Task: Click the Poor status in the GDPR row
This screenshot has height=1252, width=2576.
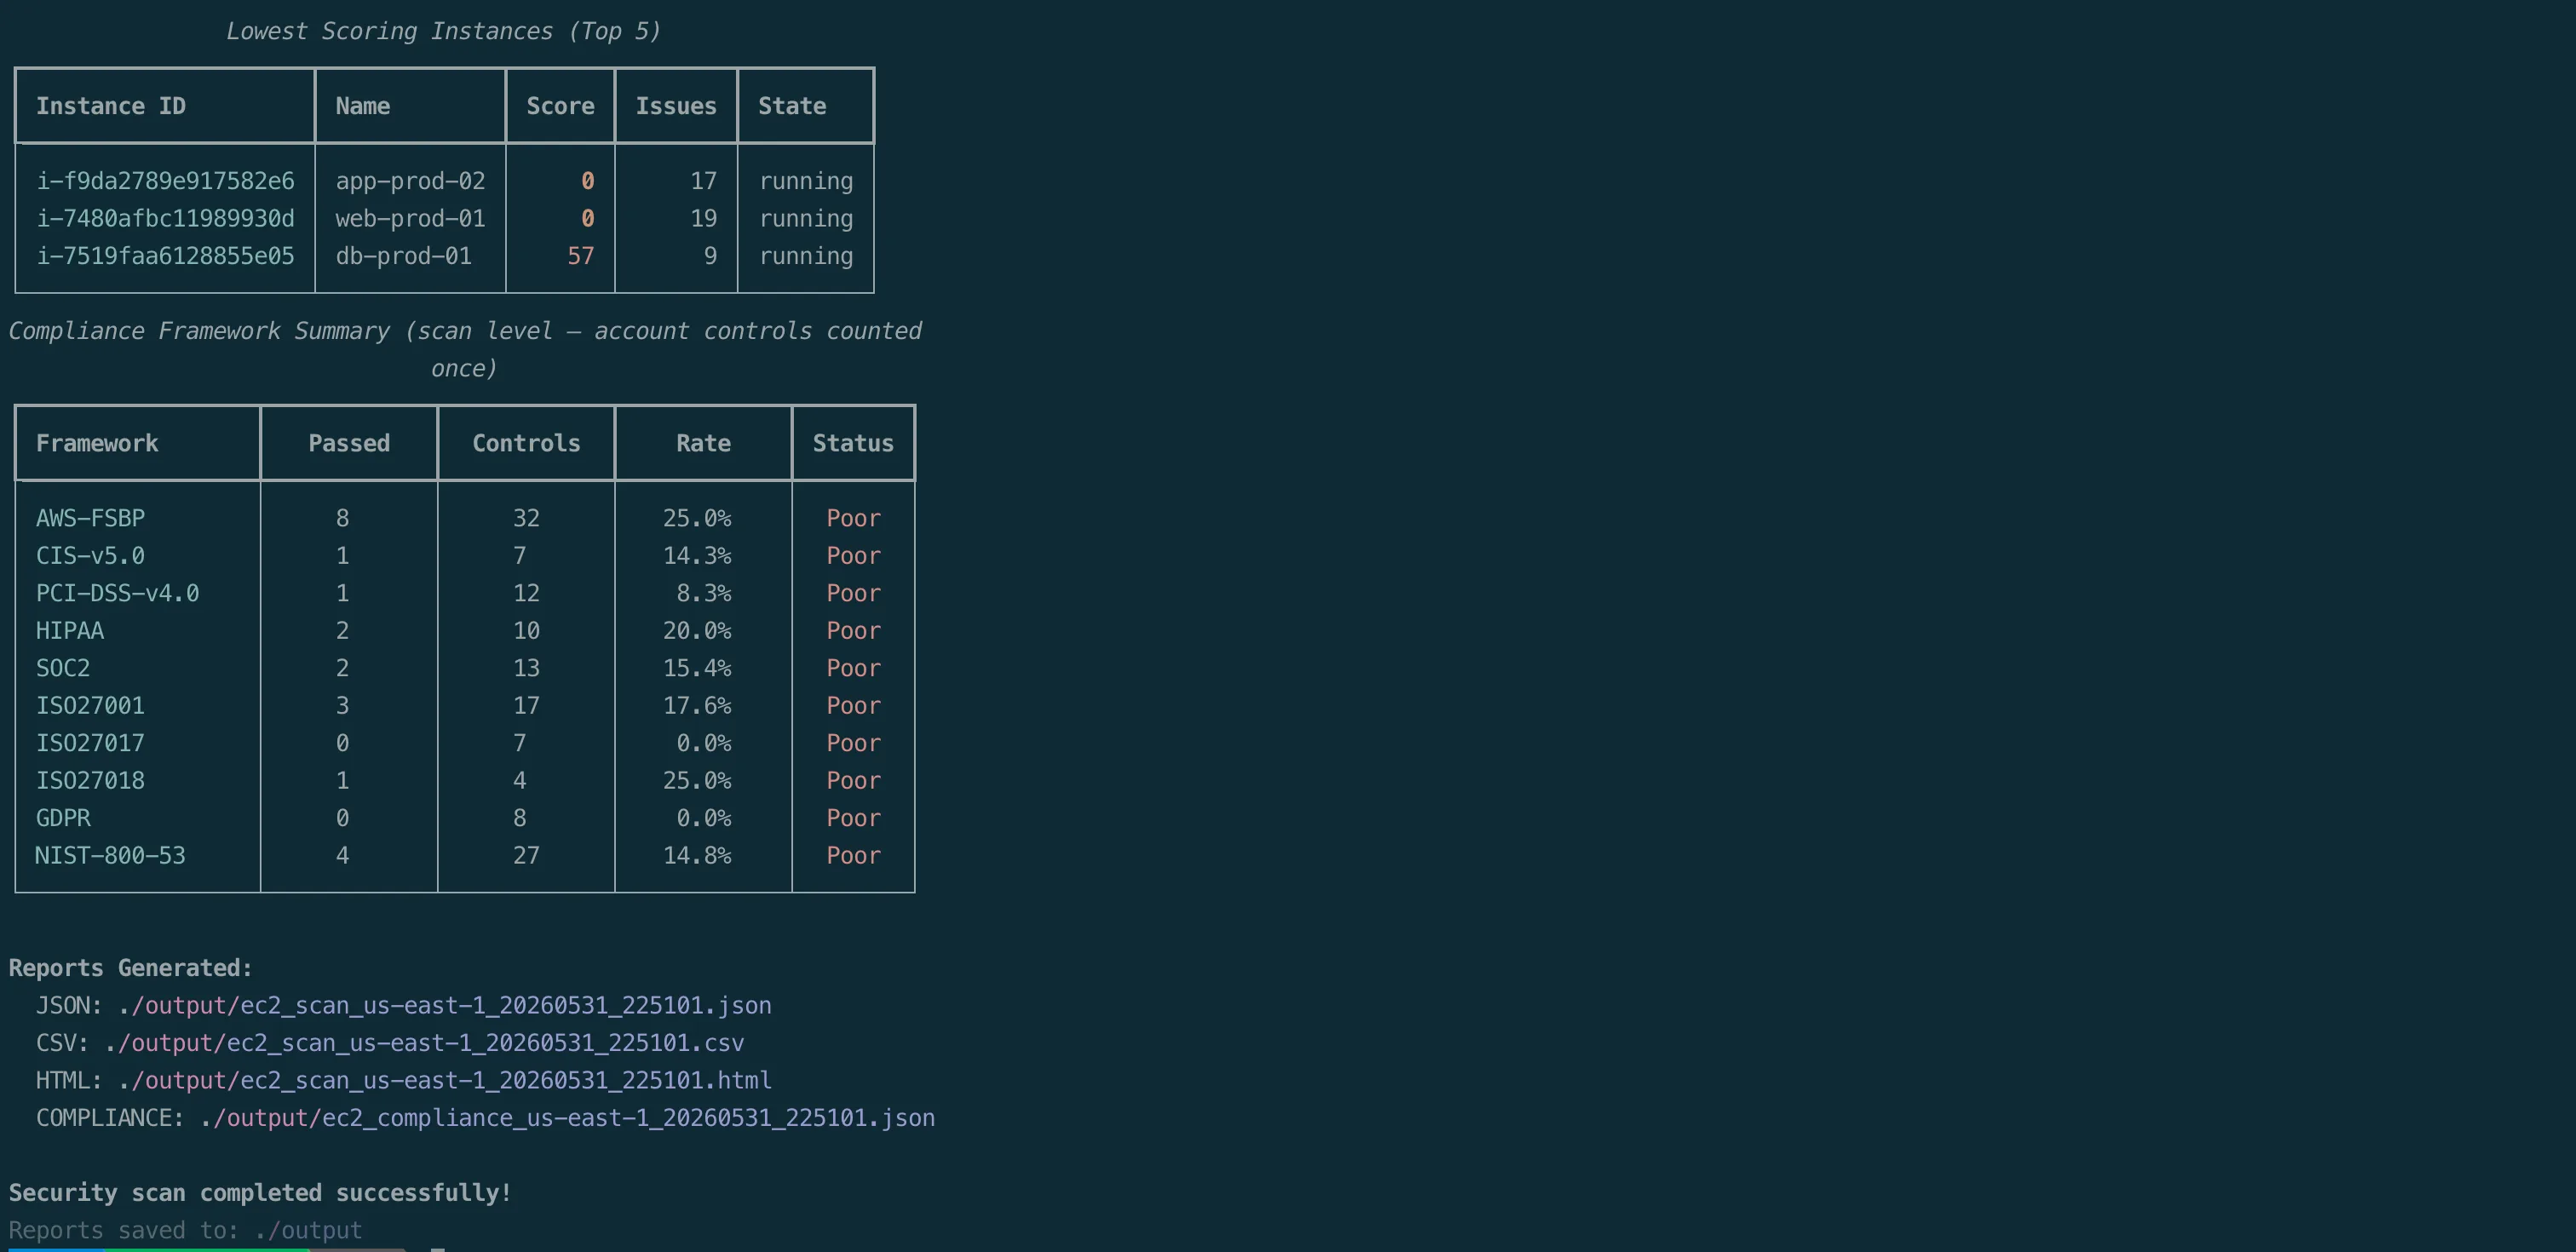Action: pyautogui.click(x=853, y=818)
